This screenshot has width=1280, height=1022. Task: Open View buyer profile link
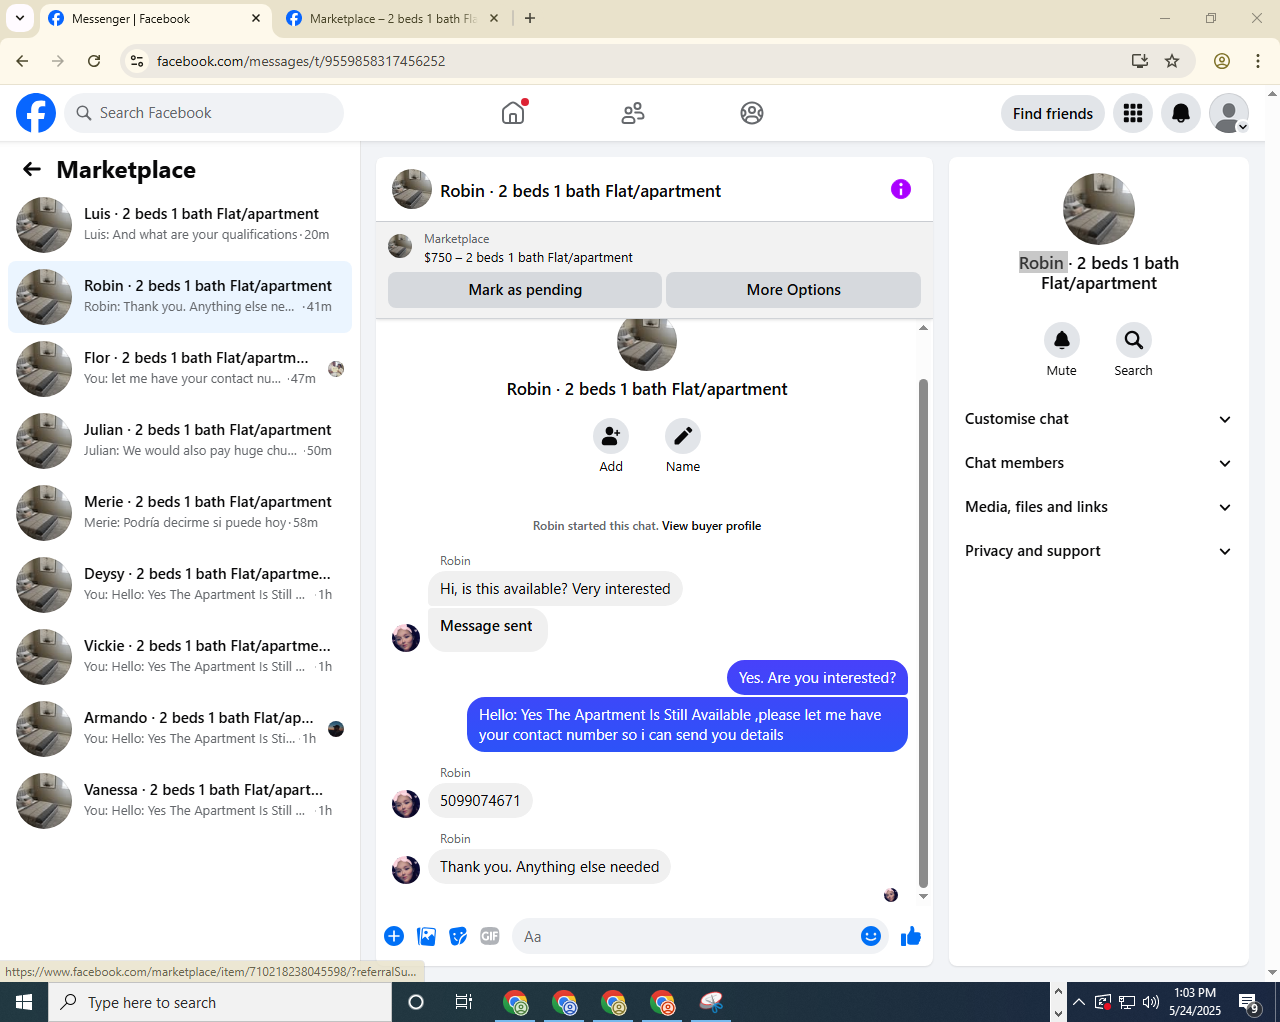[711, 526]
